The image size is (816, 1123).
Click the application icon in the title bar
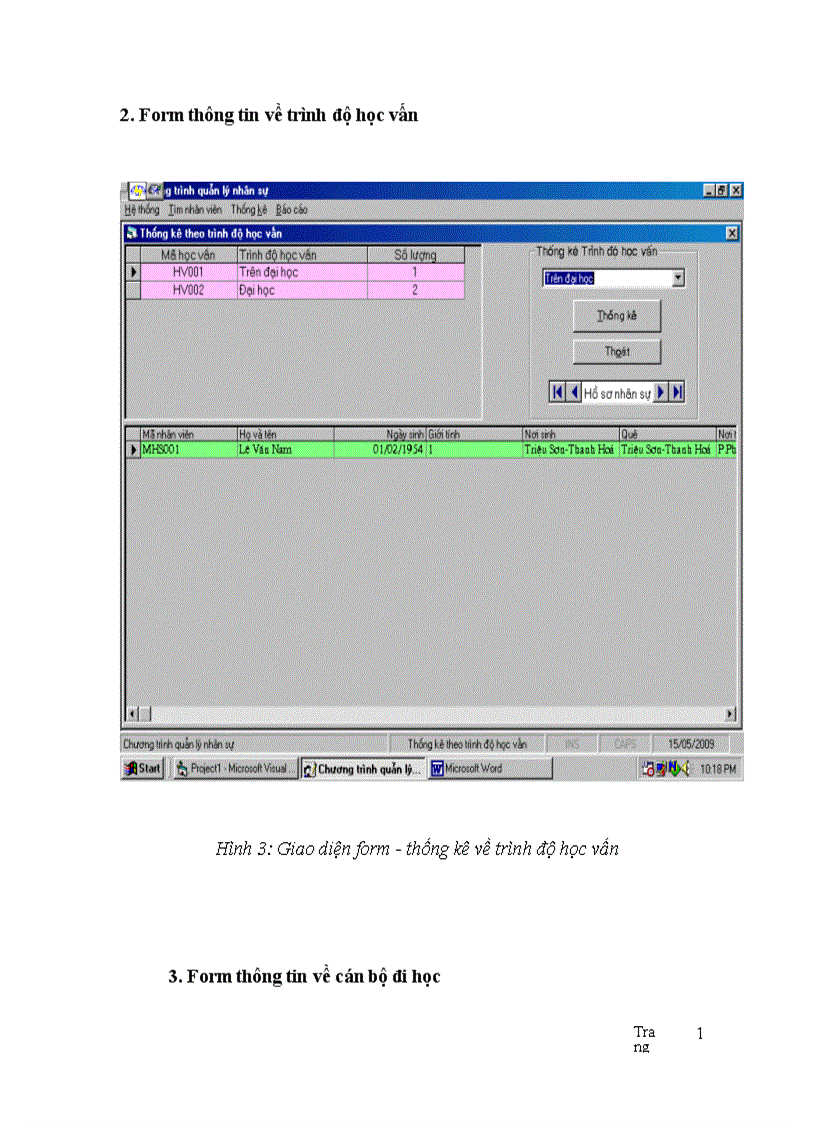(x=137, y=190)
